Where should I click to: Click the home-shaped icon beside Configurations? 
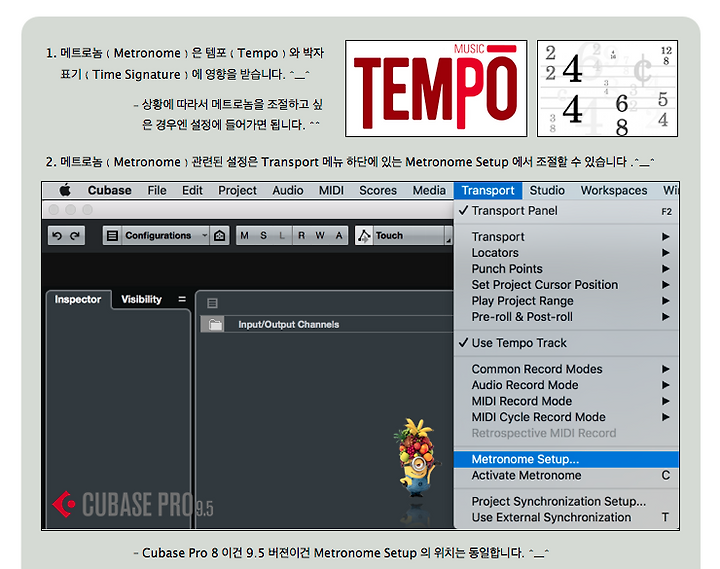point(219,236)
